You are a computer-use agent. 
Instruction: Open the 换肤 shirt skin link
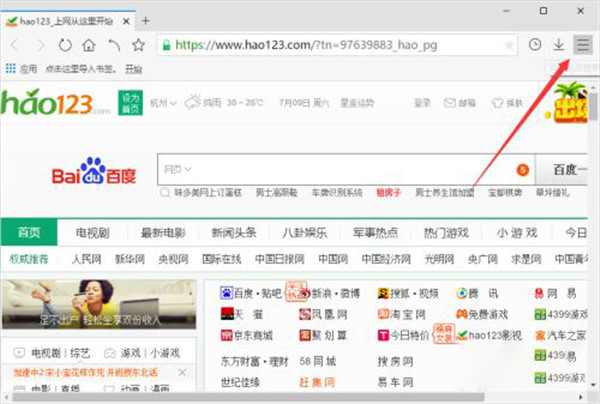coord(507,103)
